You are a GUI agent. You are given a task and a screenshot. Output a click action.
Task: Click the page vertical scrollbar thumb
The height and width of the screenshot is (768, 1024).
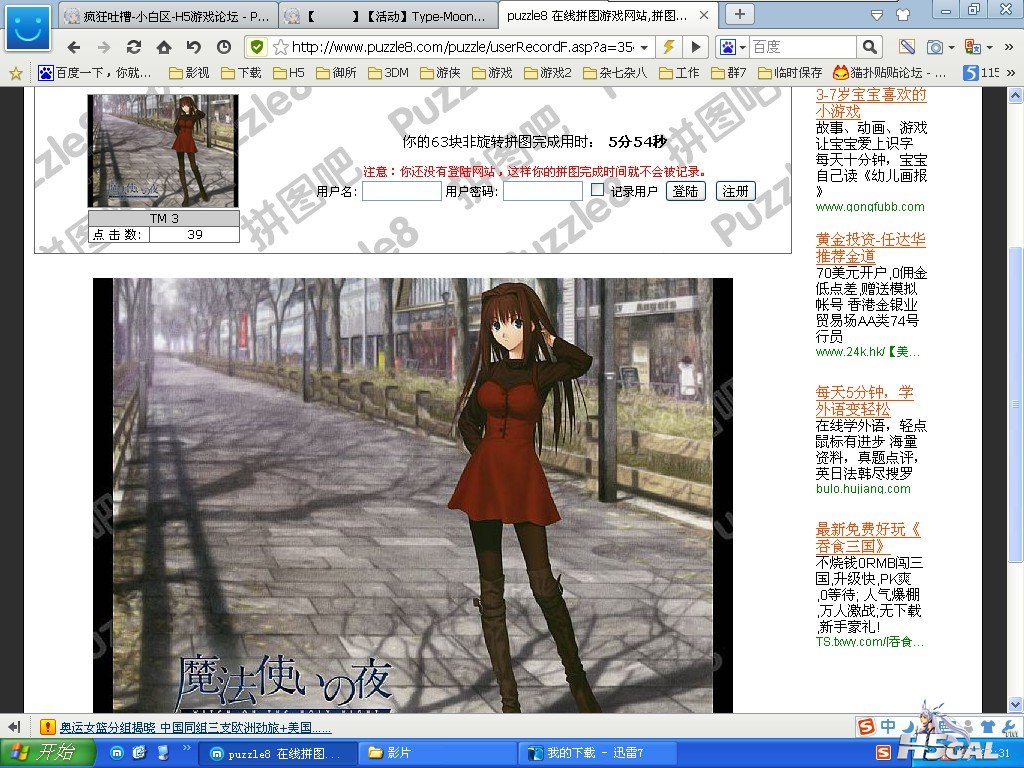[x=1015, y=402]
